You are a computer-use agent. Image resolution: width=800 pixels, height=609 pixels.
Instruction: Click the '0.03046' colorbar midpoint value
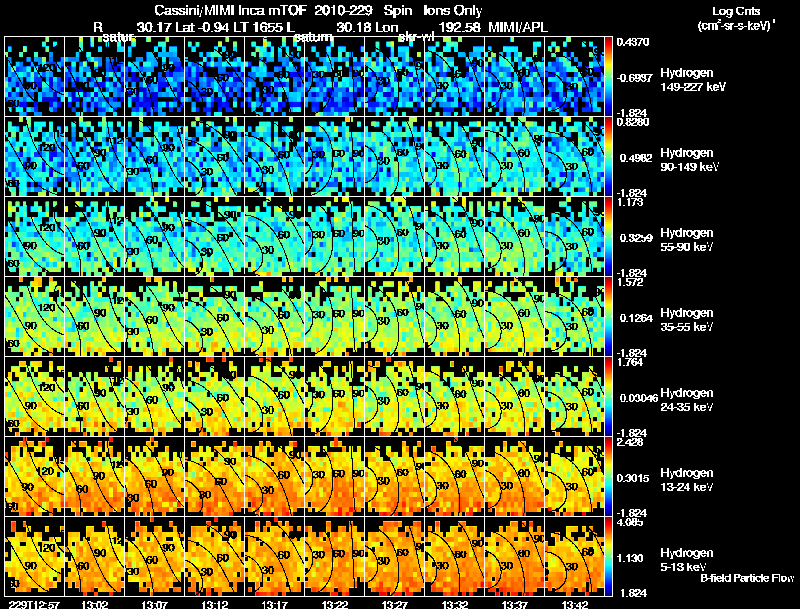(639, 398)
